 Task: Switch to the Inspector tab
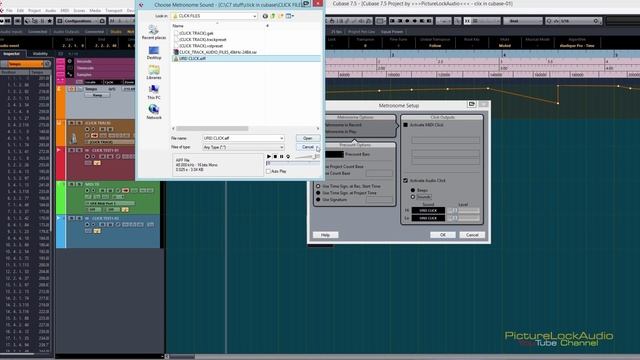pos(11,53)
